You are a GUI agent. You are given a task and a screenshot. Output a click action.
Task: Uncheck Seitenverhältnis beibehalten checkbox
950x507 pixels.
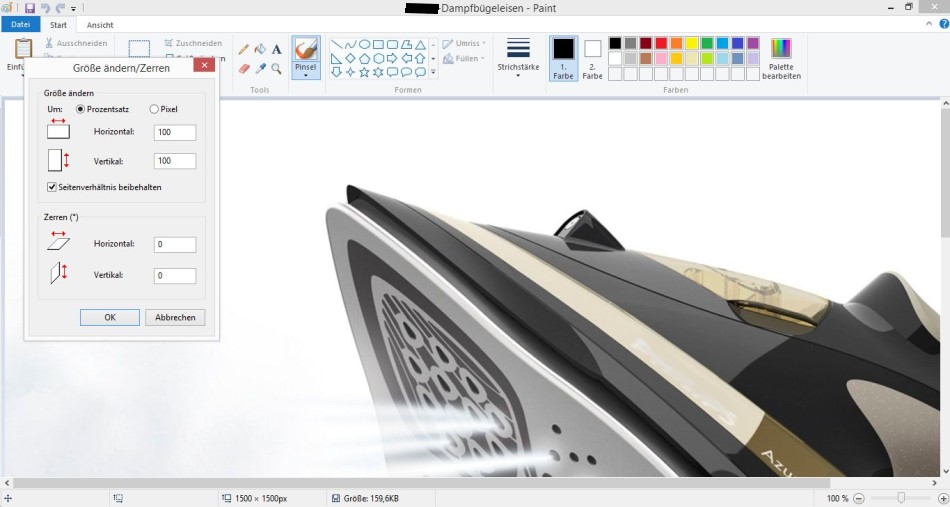coord(52,187)
